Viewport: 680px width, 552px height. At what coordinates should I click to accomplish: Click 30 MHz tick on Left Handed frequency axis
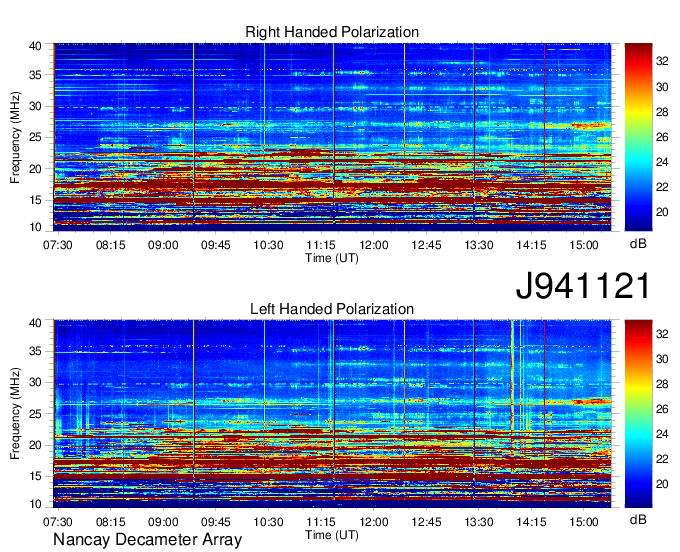coord(36,382)
